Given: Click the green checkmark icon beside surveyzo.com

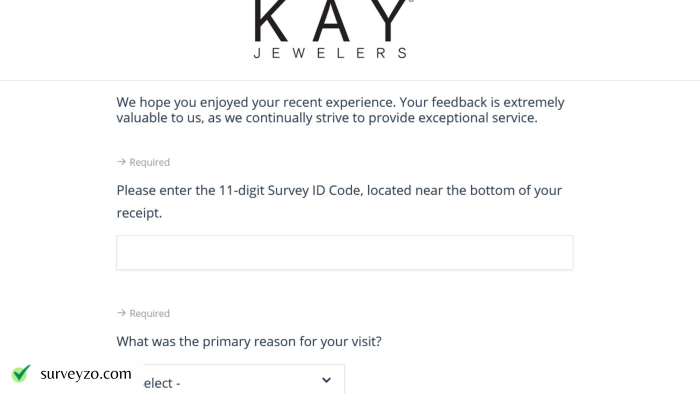Looking at the screenshot, I should point(21,373).
